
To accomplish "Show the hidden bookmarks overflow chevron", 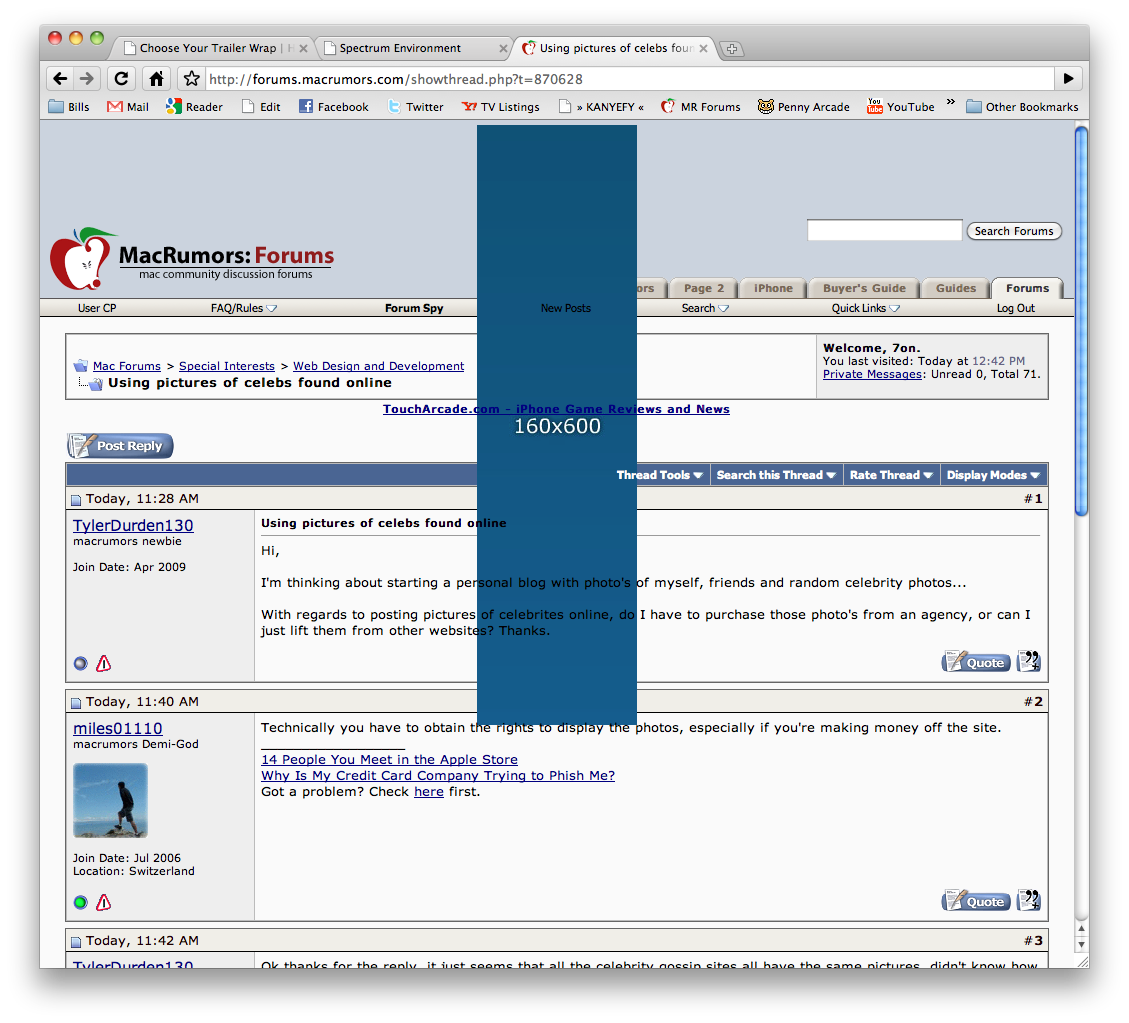I will pos(950,102).
